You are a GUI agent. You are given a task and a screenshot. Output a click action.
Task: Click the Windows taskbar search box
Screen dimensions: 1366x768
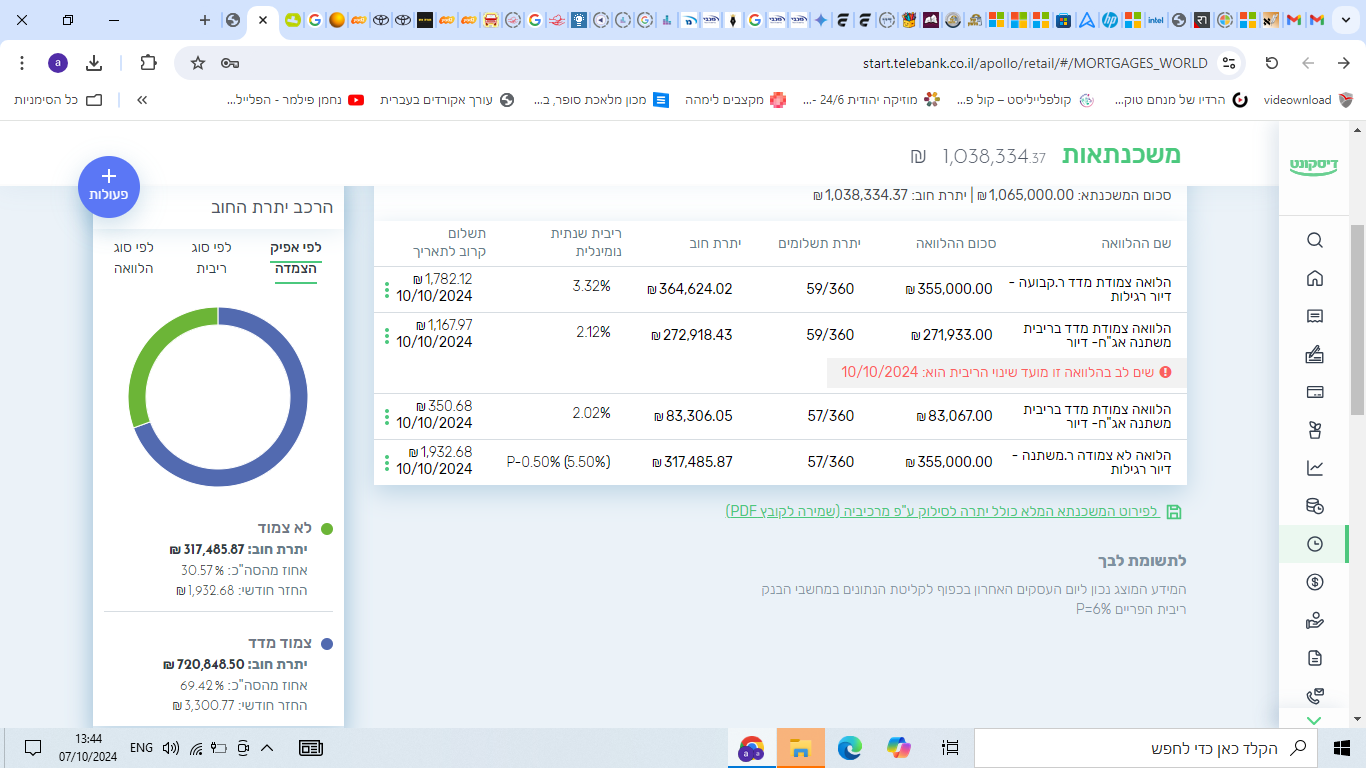1146,748
